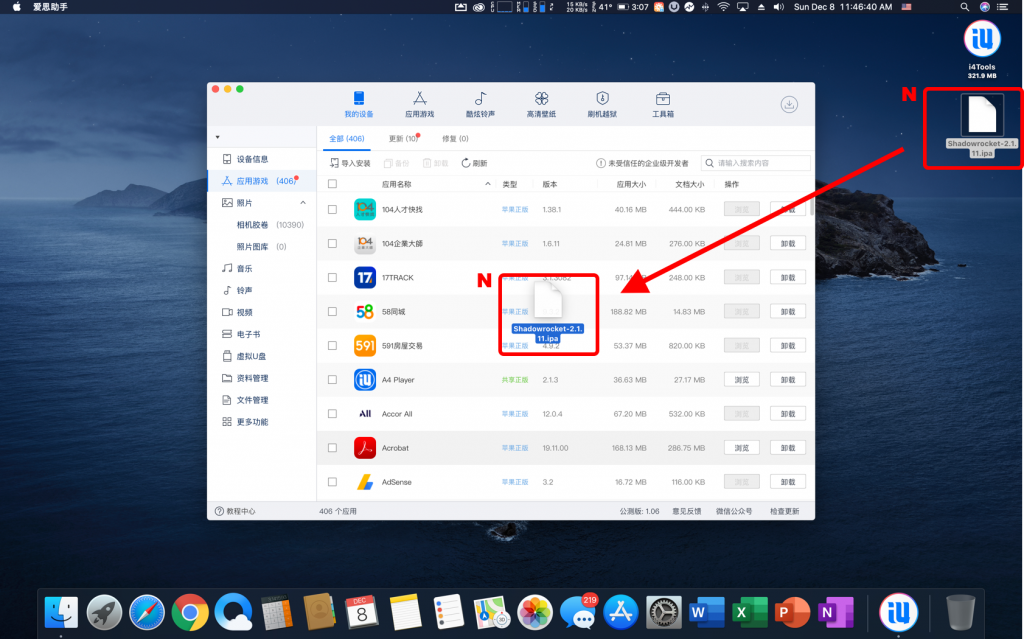Select Shadowrocket-2.1.11.ipa file on the desktop

[982, 127]
